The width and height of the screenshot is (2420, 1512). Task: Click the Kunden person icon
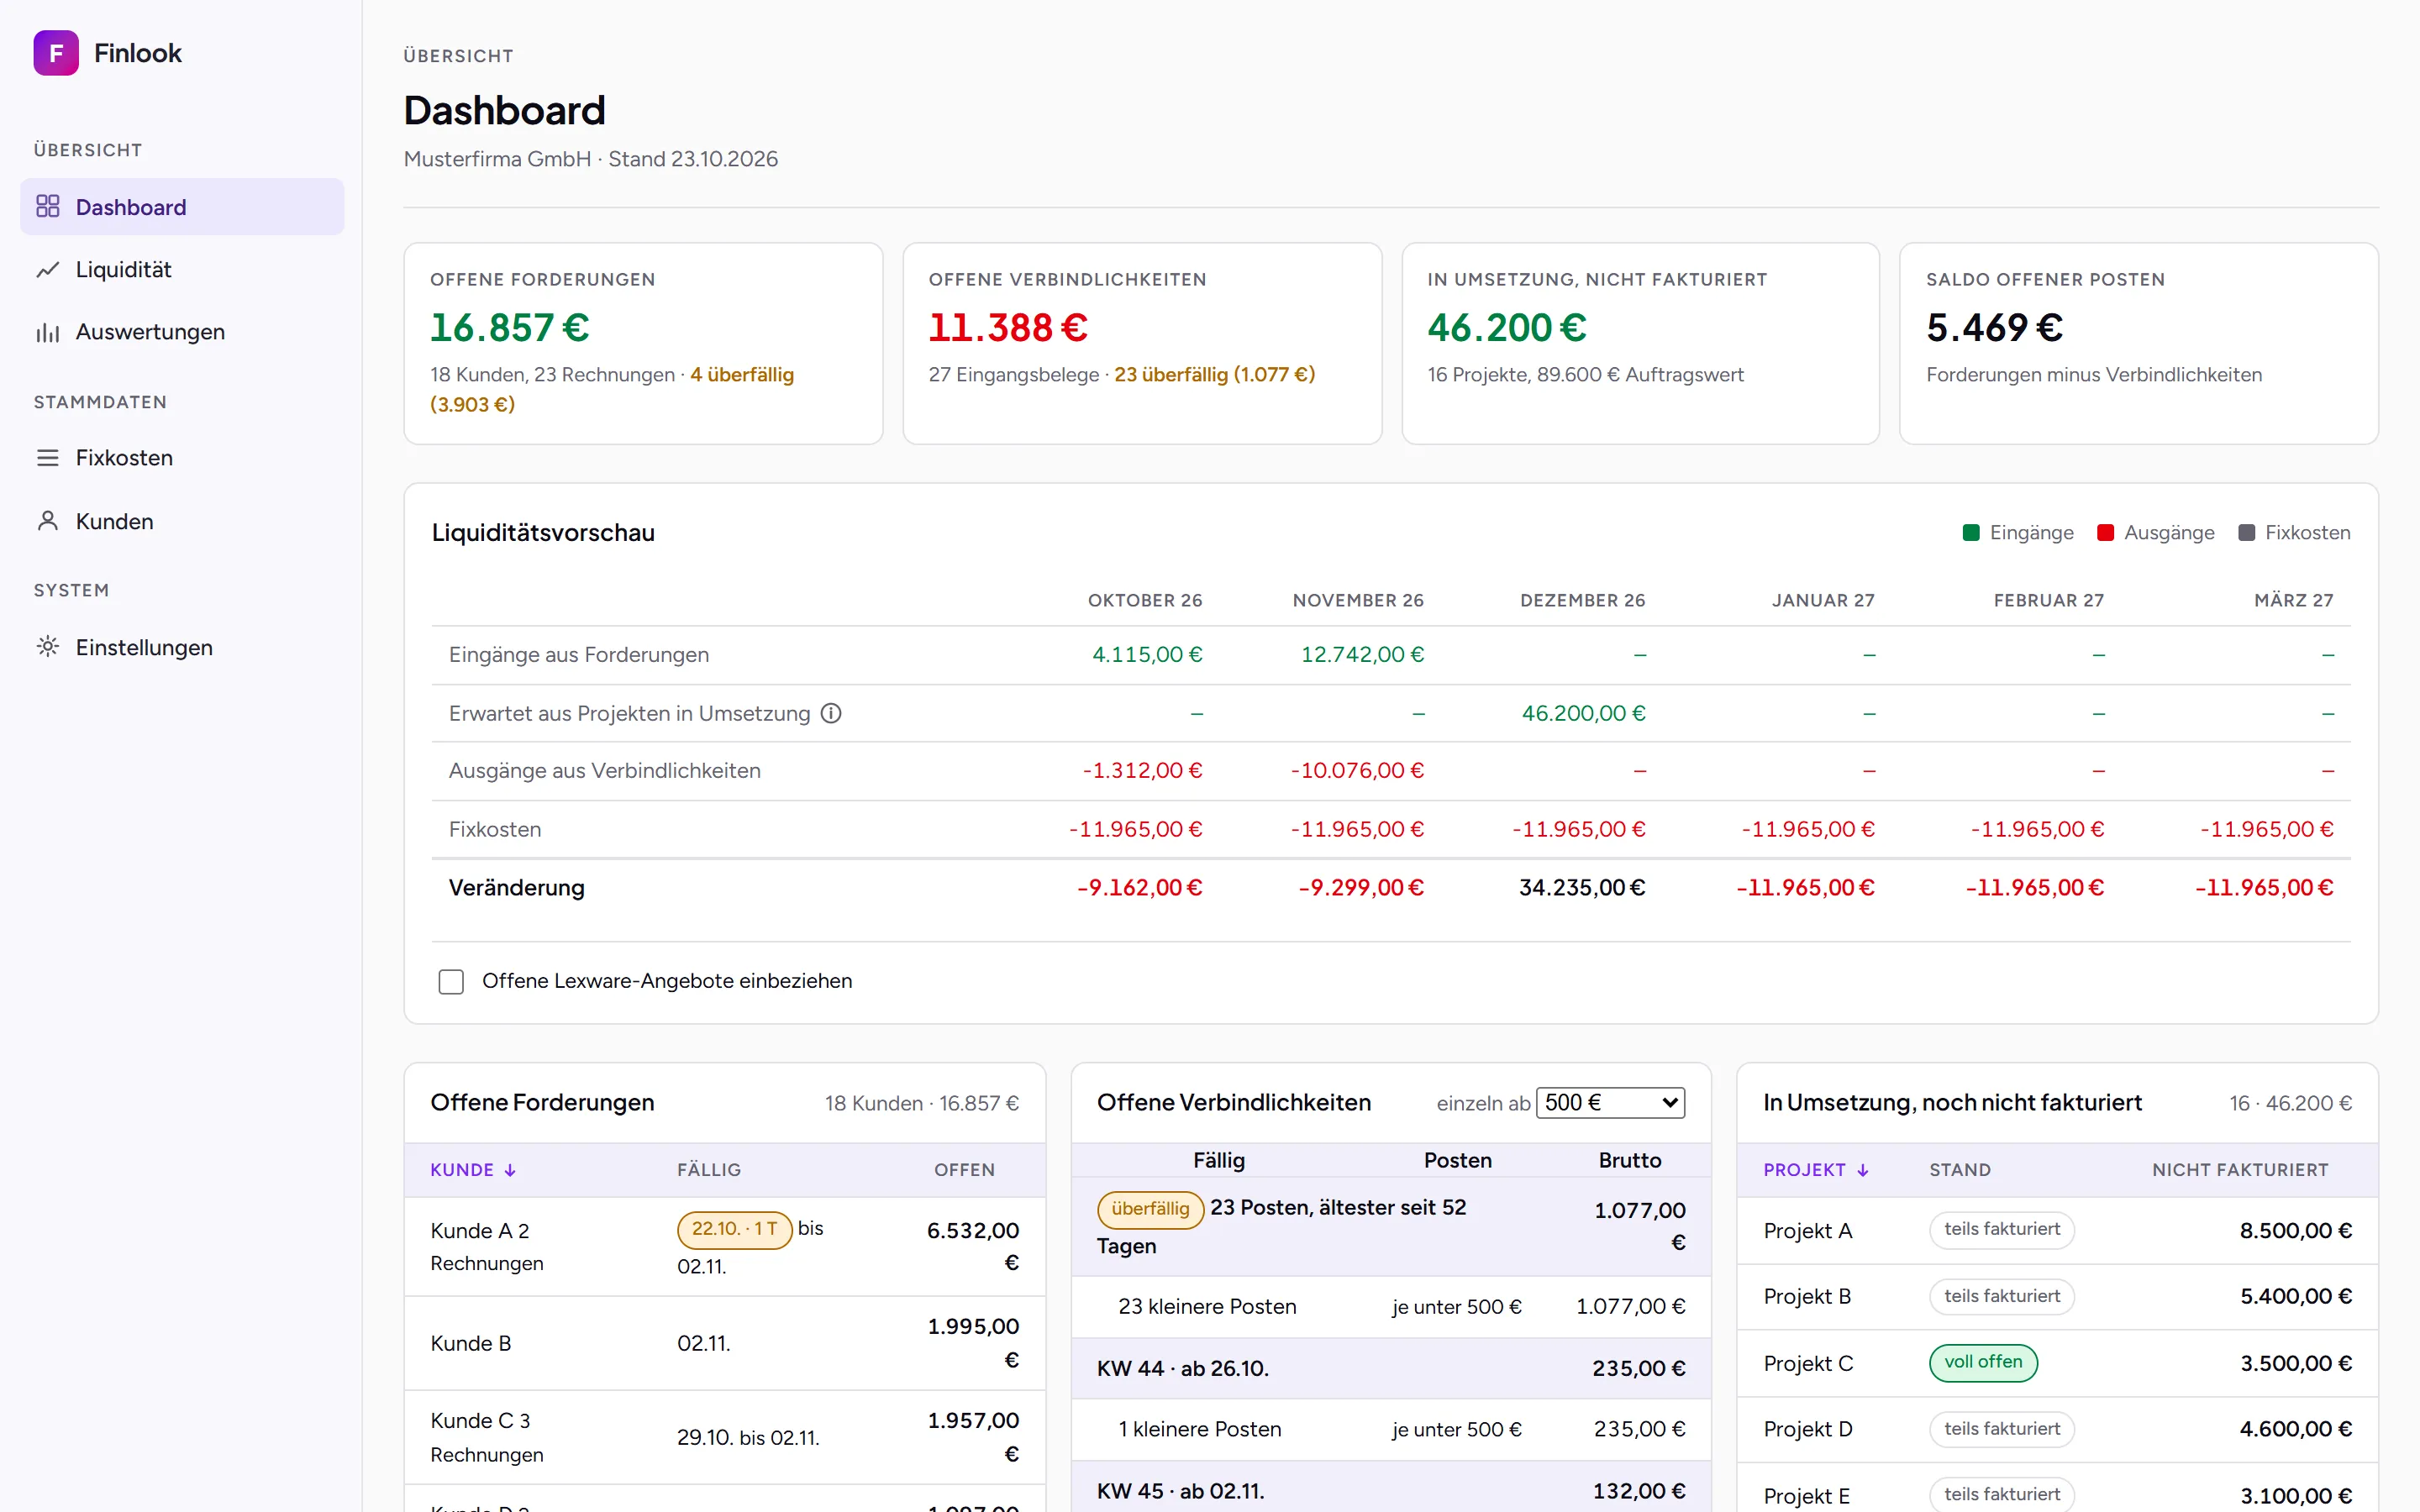click(x=47, y=521)
